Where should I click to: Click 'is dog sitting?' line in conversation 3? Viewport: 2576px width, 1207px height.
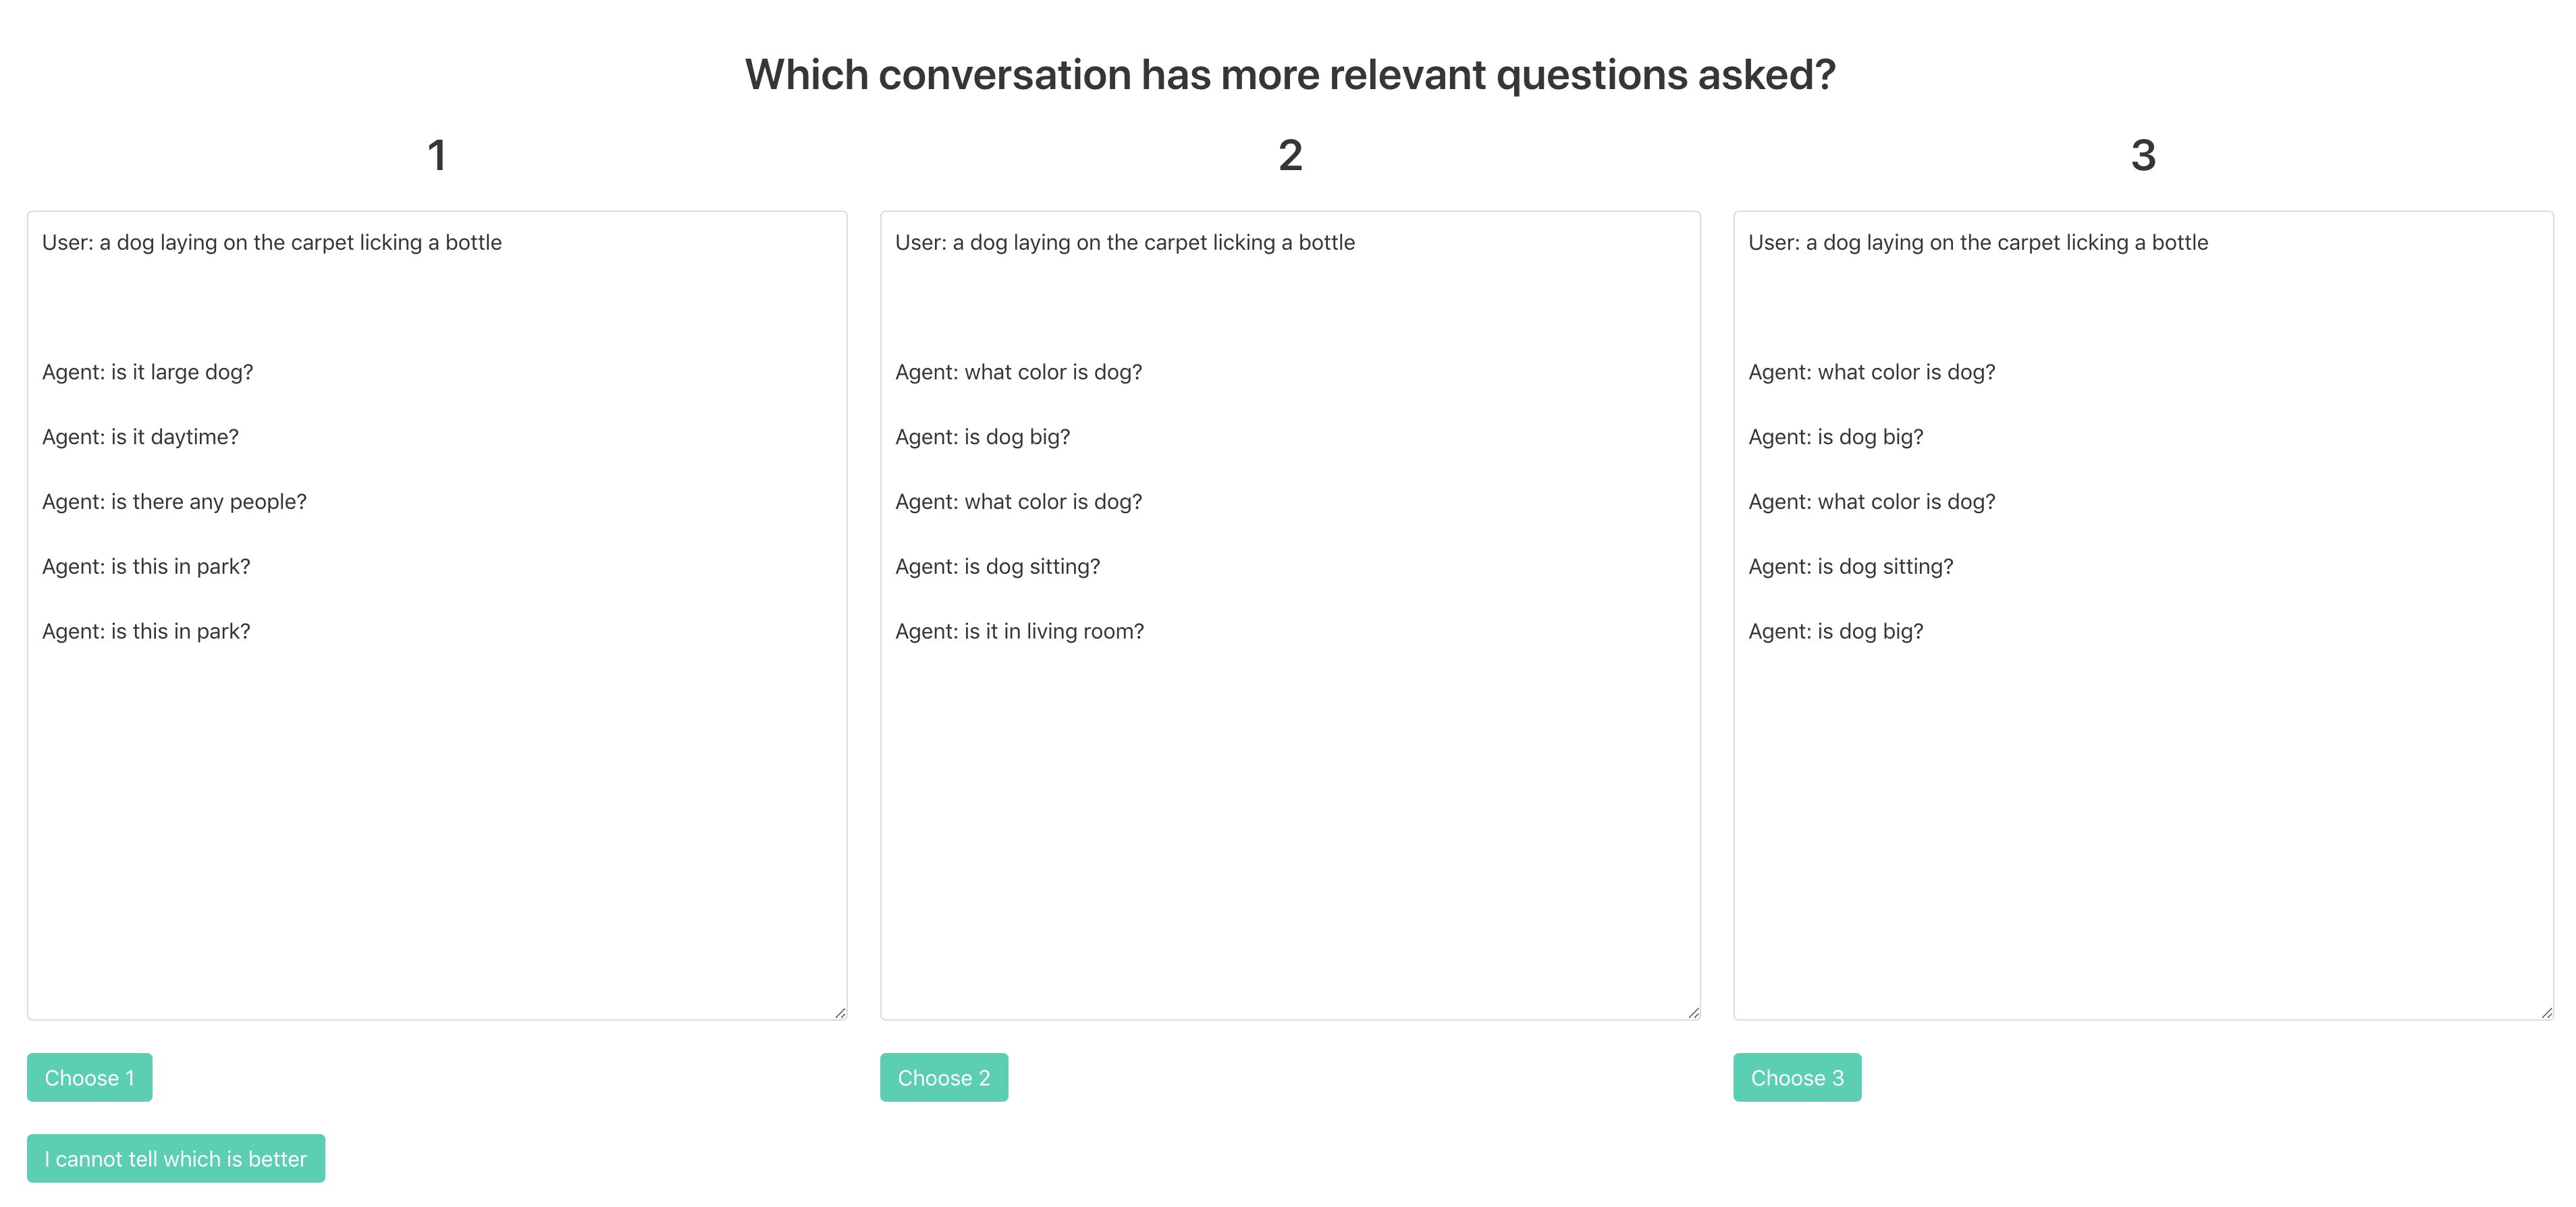click(1850, 567)
